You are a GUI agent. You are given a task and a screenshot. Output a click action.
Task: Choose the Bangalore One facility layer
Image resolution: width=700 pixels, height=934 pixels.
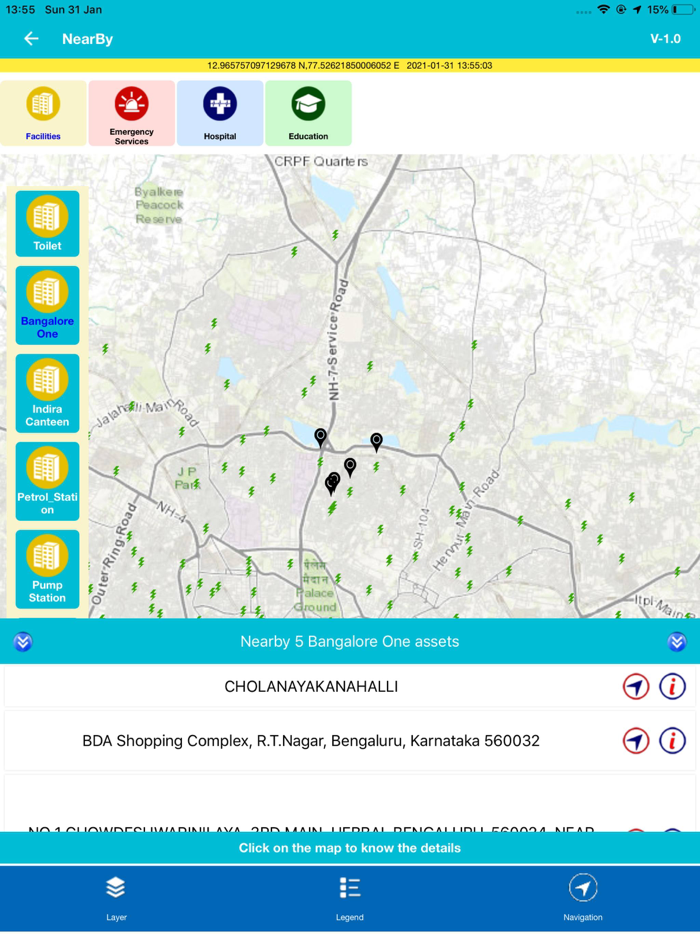[x=47, y=305]
